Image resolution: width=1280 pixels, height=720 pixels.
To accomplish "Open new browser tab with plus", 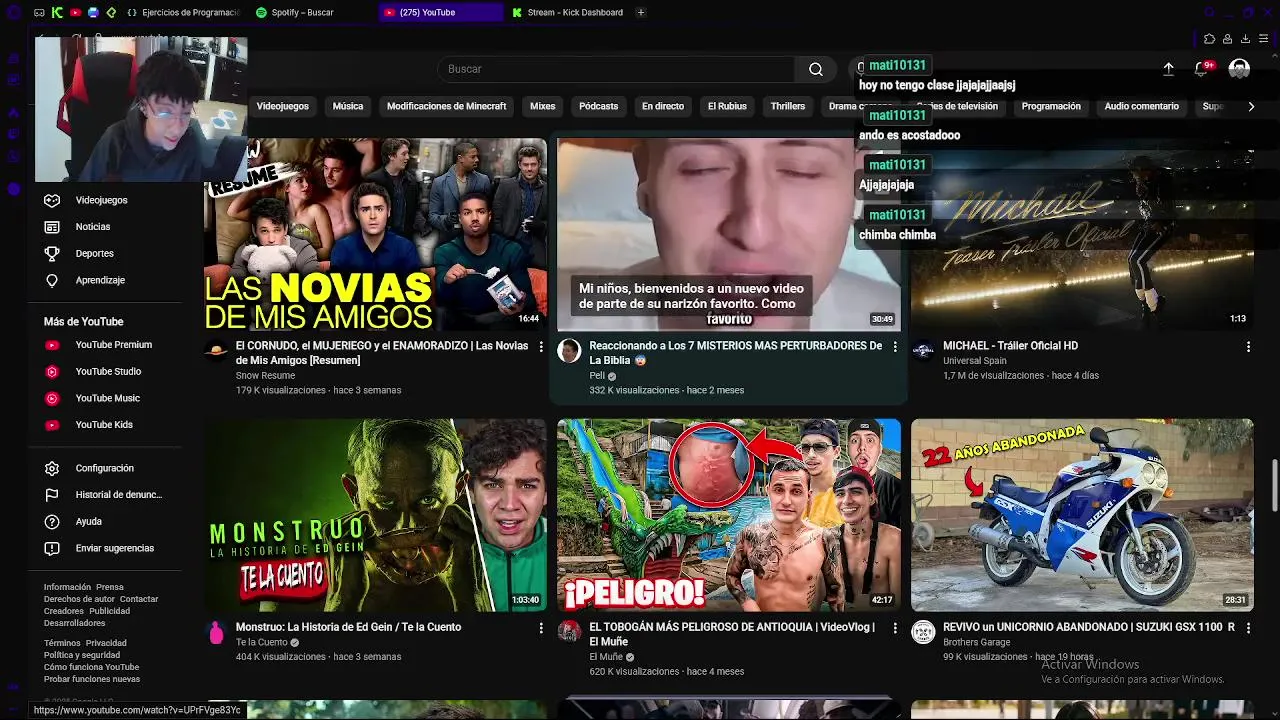I will (641, 12).
